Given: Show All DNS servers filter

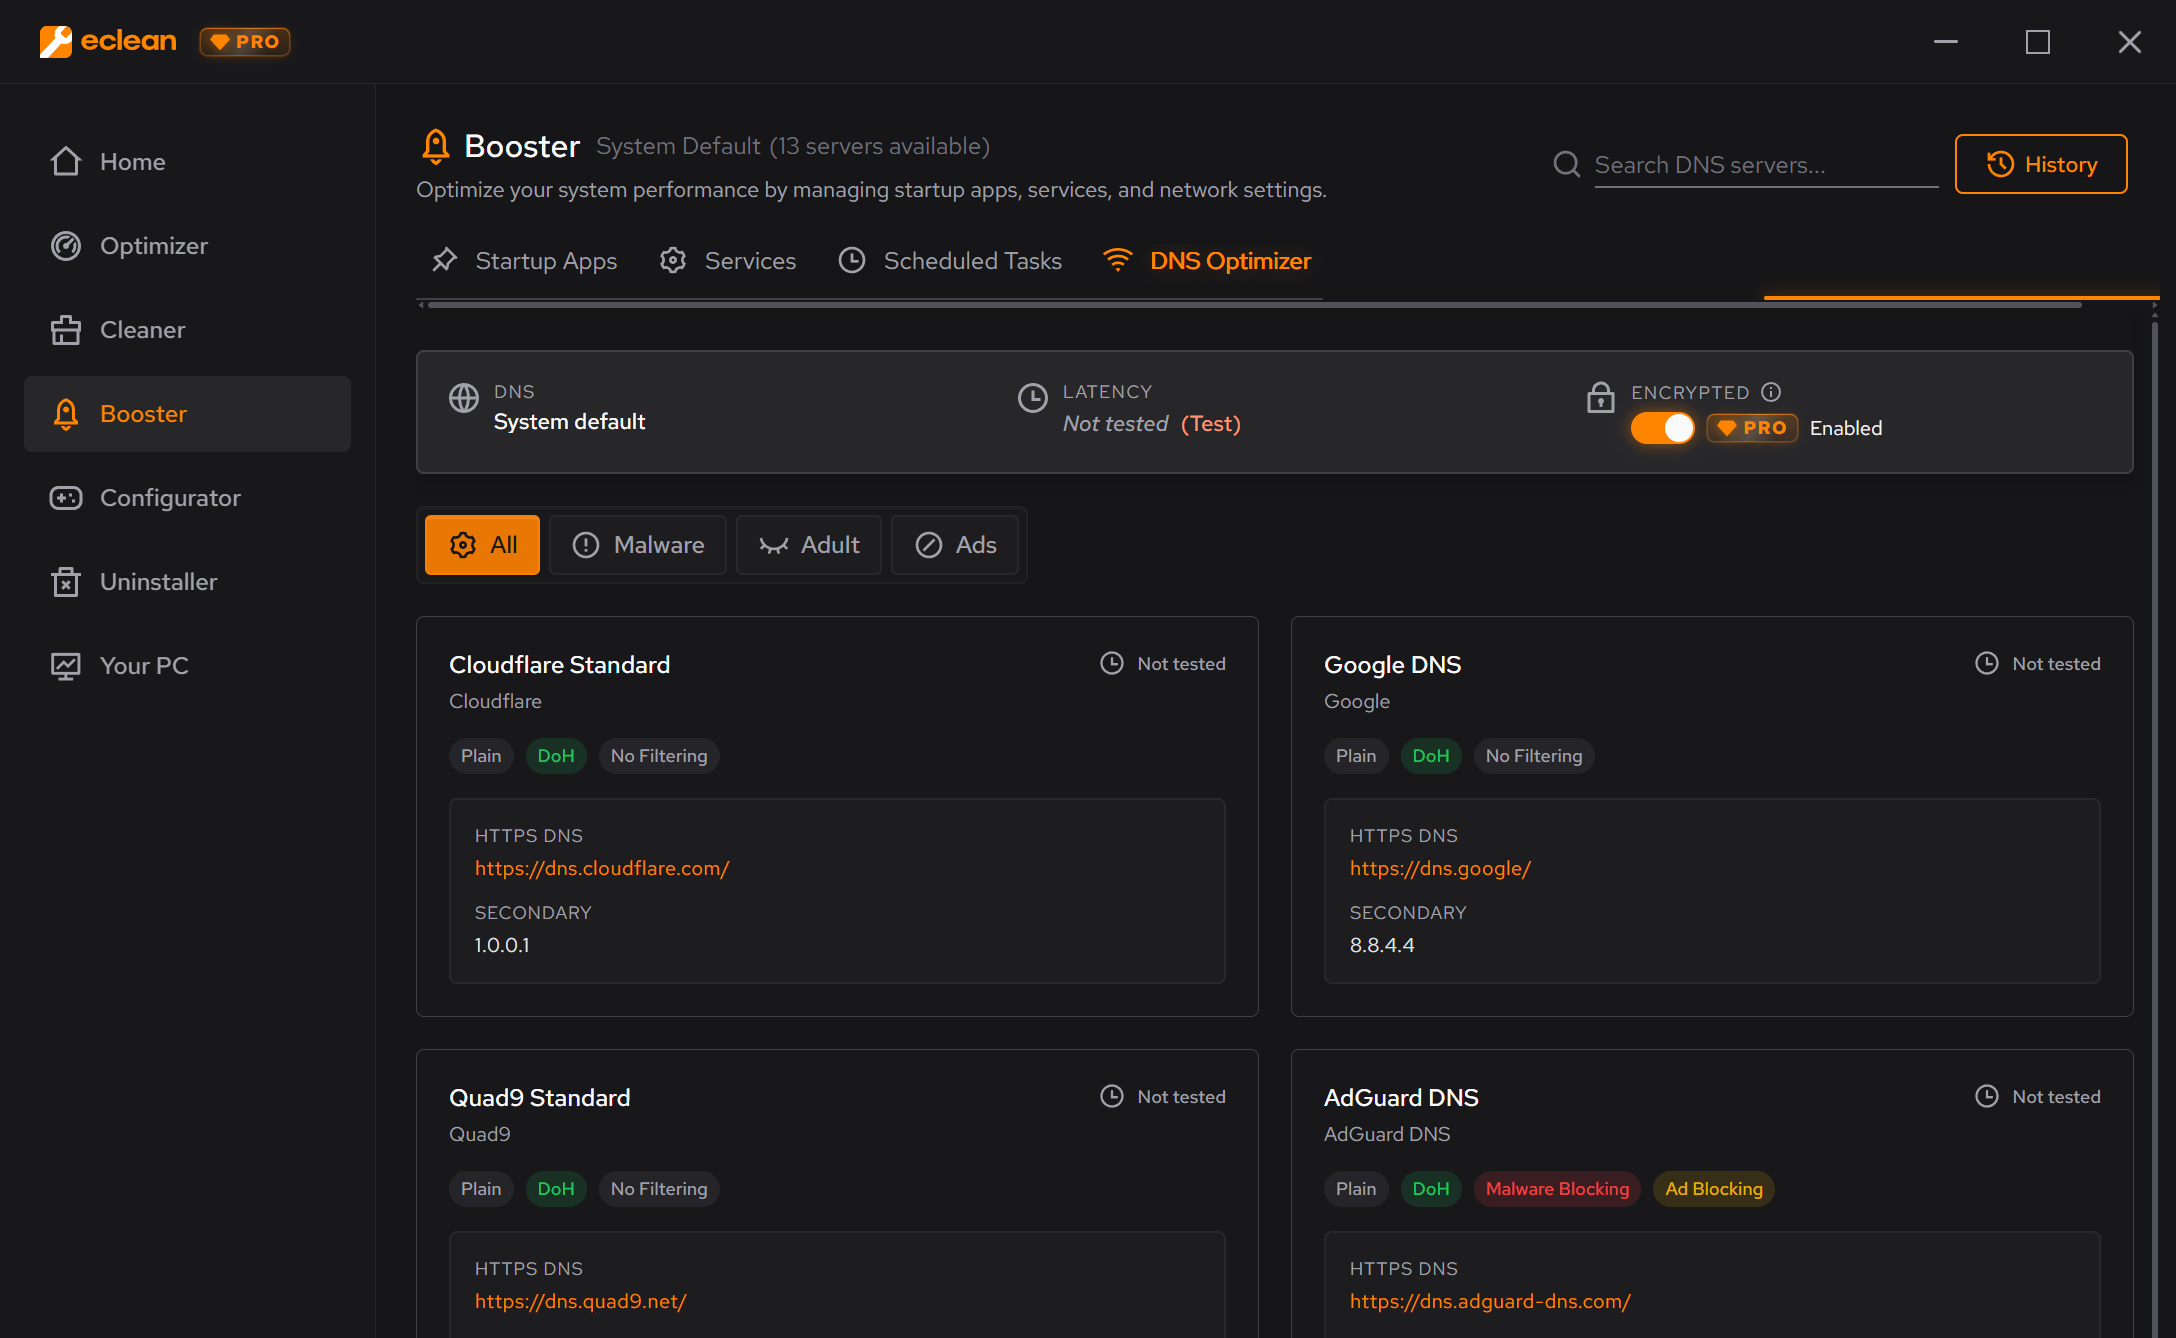Looking at the screenshot, I should point(482,545).
